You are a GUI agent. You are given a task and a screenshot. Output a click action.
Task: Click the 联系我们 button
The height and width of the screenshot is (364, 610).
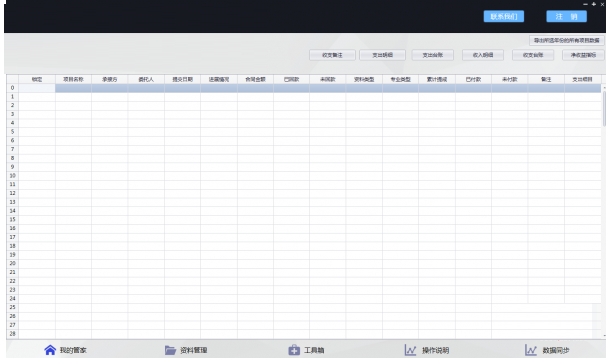(x=504, y=16)
